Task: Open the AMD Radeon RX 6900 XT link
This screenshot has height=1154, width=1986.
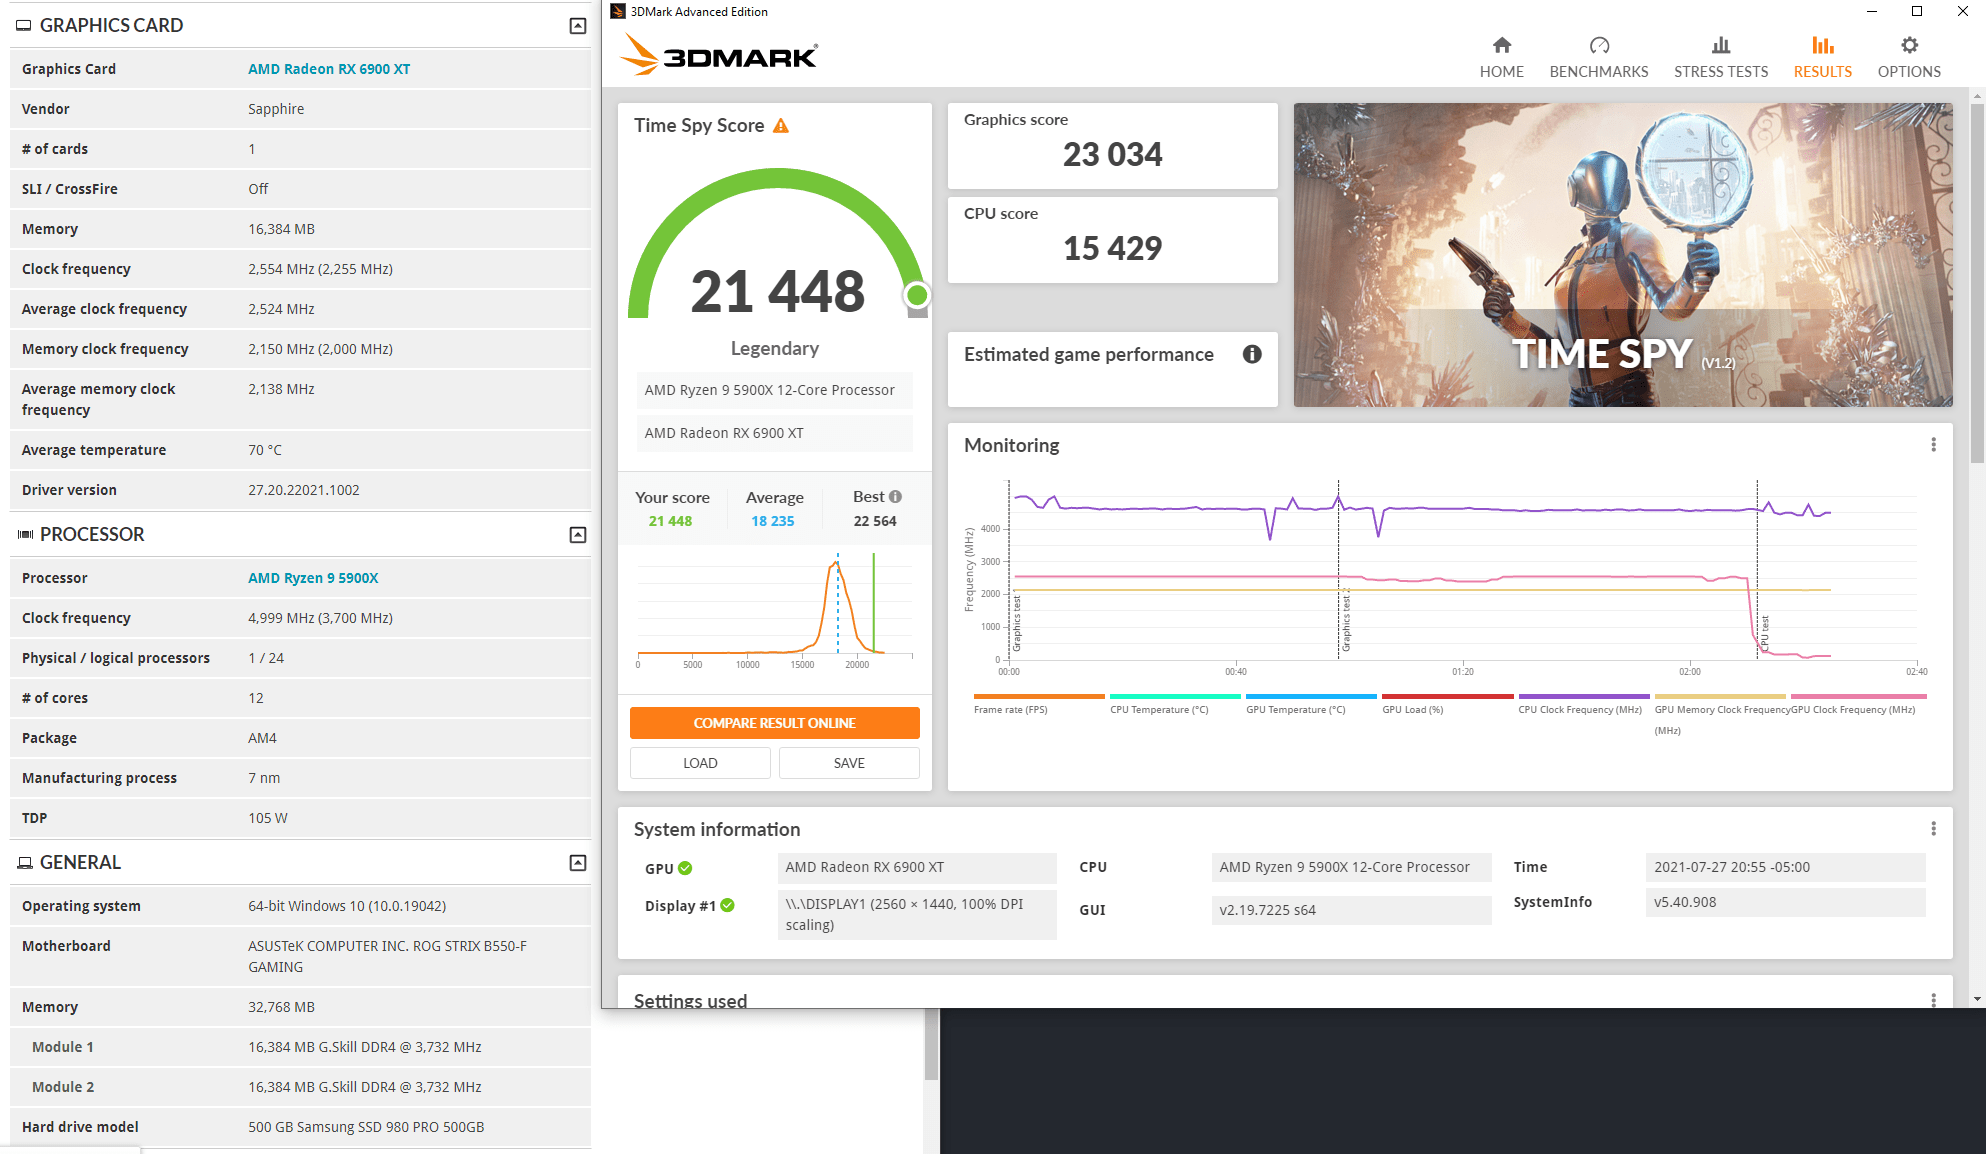Action: coord(329,68)
